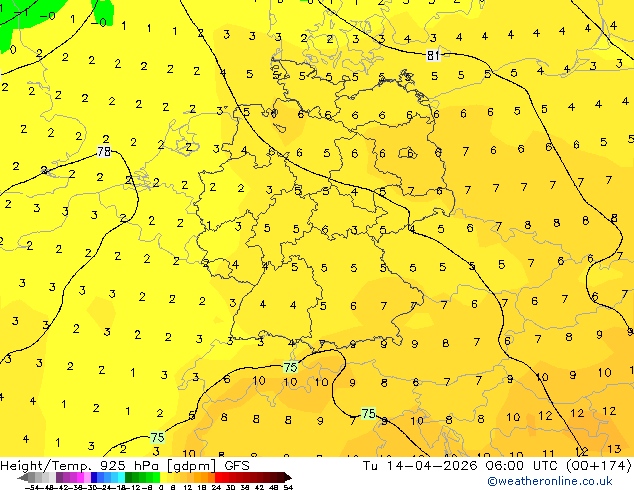Click the 81 height contour label
Viewport: 634px width, 490px height.
pos(433,55)
